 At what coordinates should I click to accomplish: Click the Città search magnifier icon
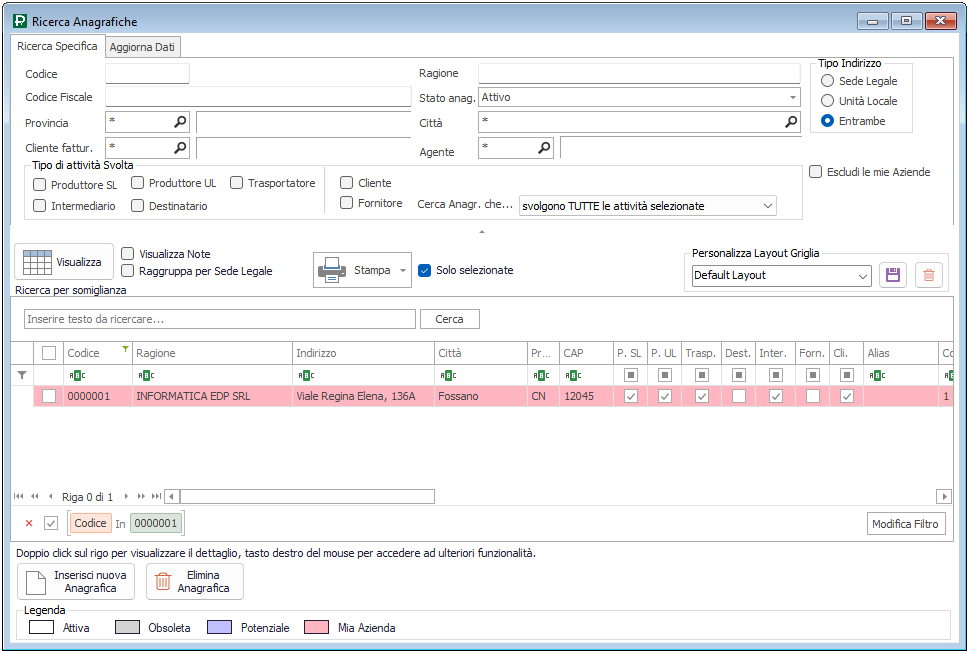(791, 122)
